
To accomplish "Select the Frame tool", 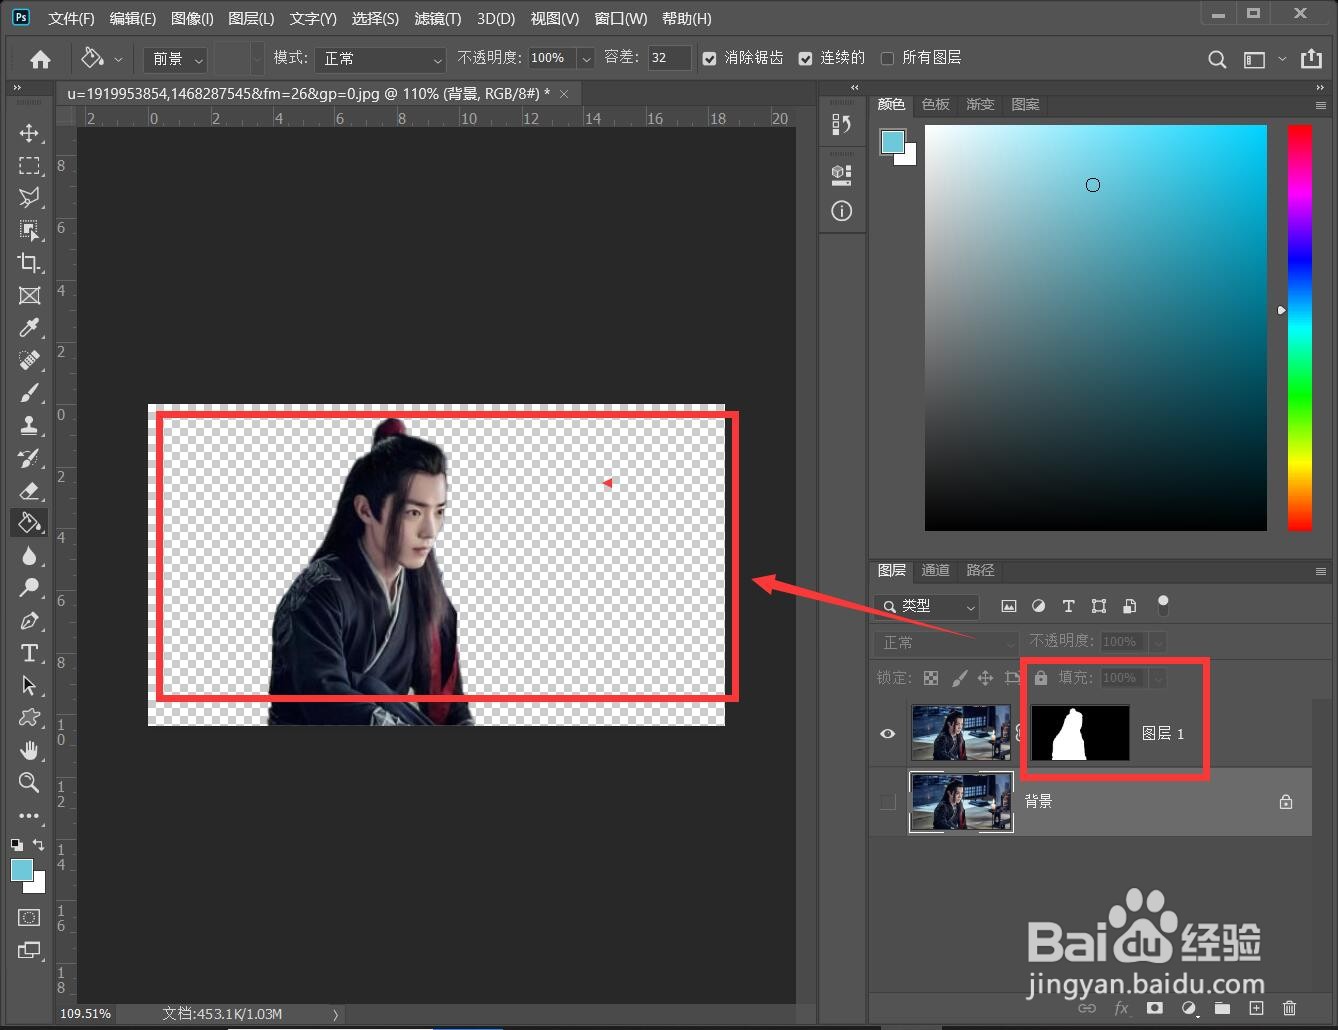I will click(29, 295).
